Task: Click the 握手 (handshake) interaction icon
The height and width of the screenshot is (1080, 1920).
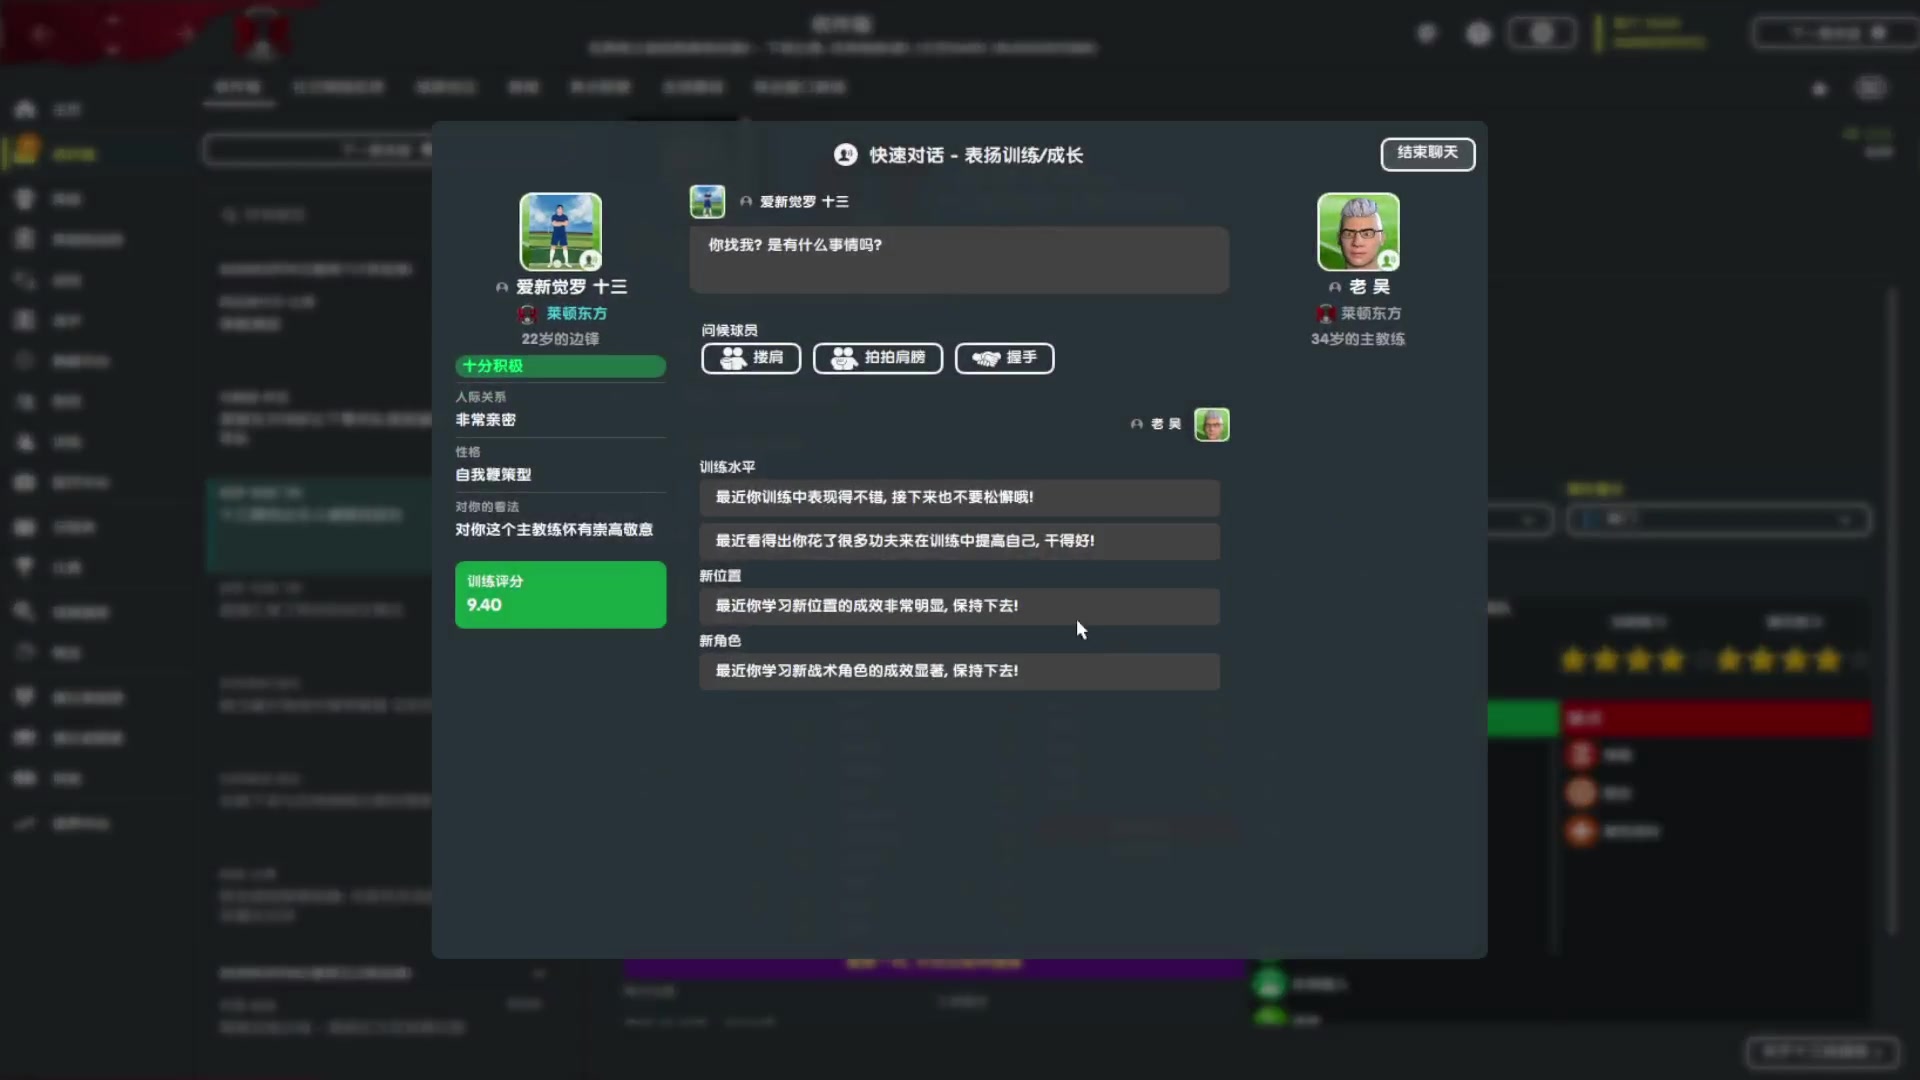Action: [1004, 357]
